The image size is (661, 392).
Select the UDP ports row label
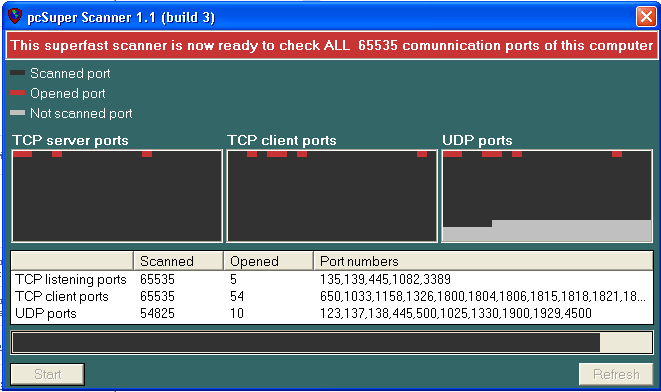pyautogui.click(x=46, y=314)
